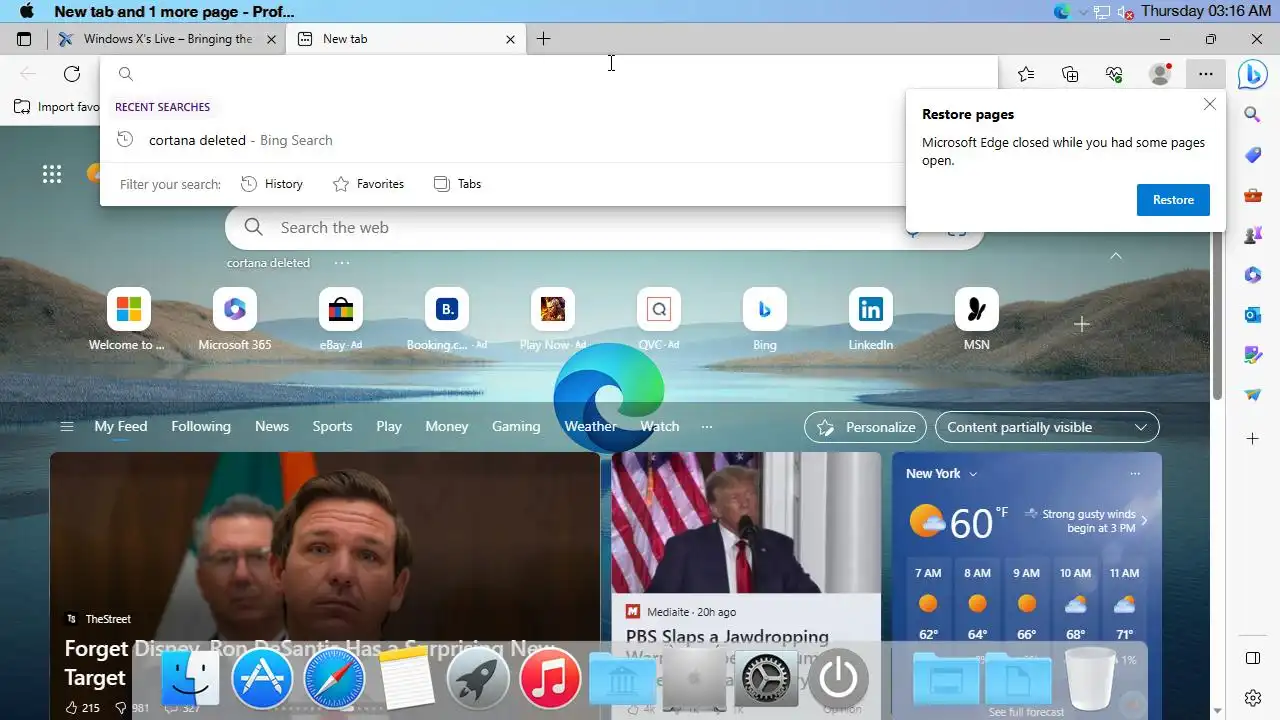Add a new quick link site
Screen dimensions: 1280x720
pyautogui.click(x=1081, y=324)
